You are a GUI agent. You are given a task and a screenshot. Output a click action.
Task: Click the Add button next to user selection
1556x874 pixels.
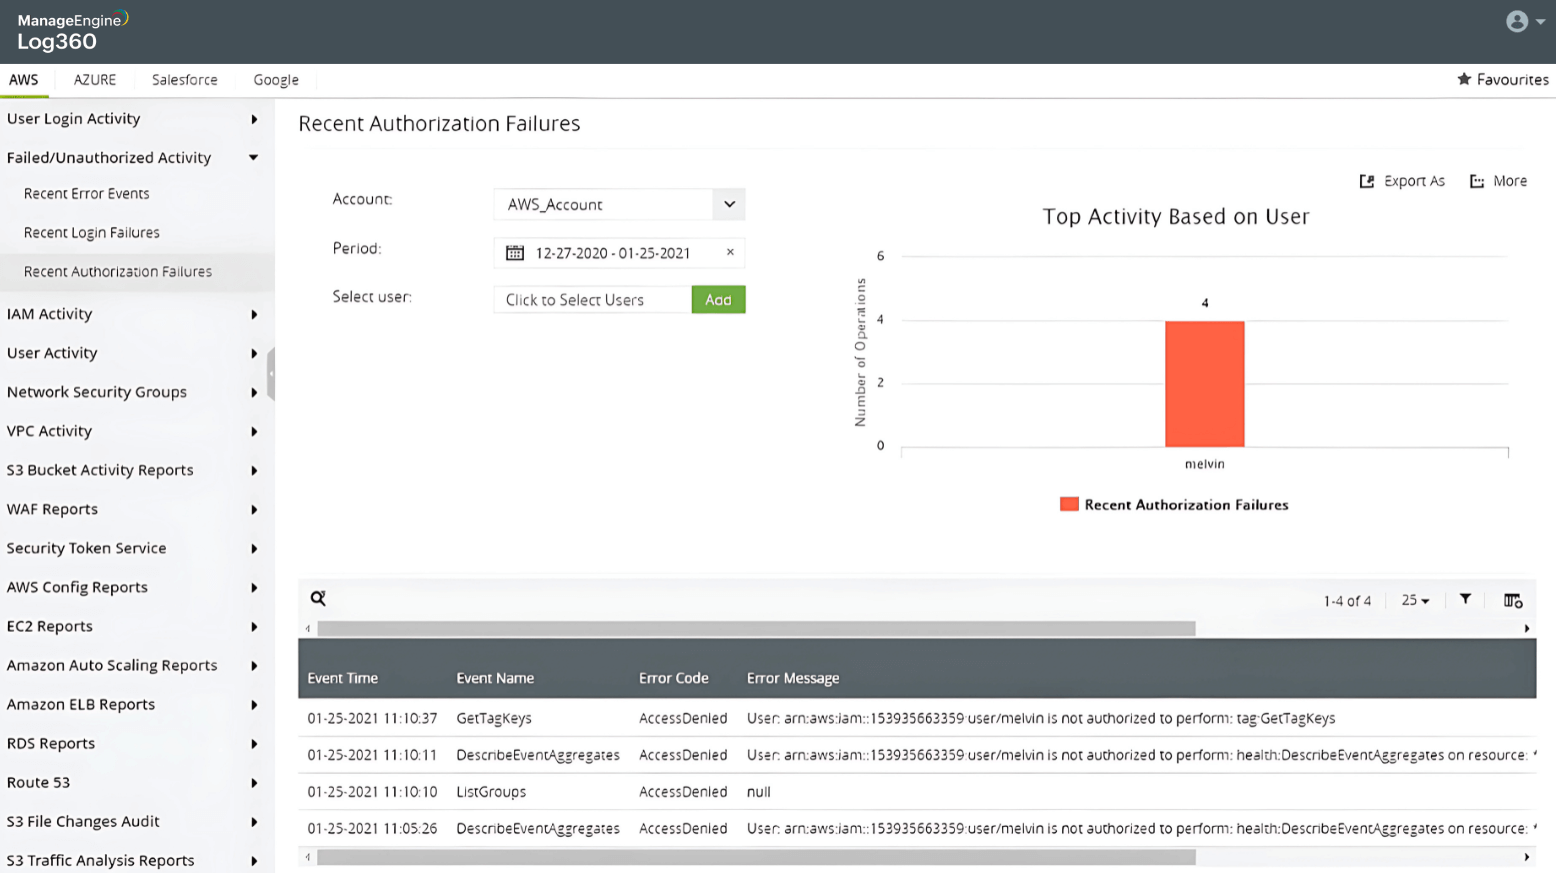[718, 299]
